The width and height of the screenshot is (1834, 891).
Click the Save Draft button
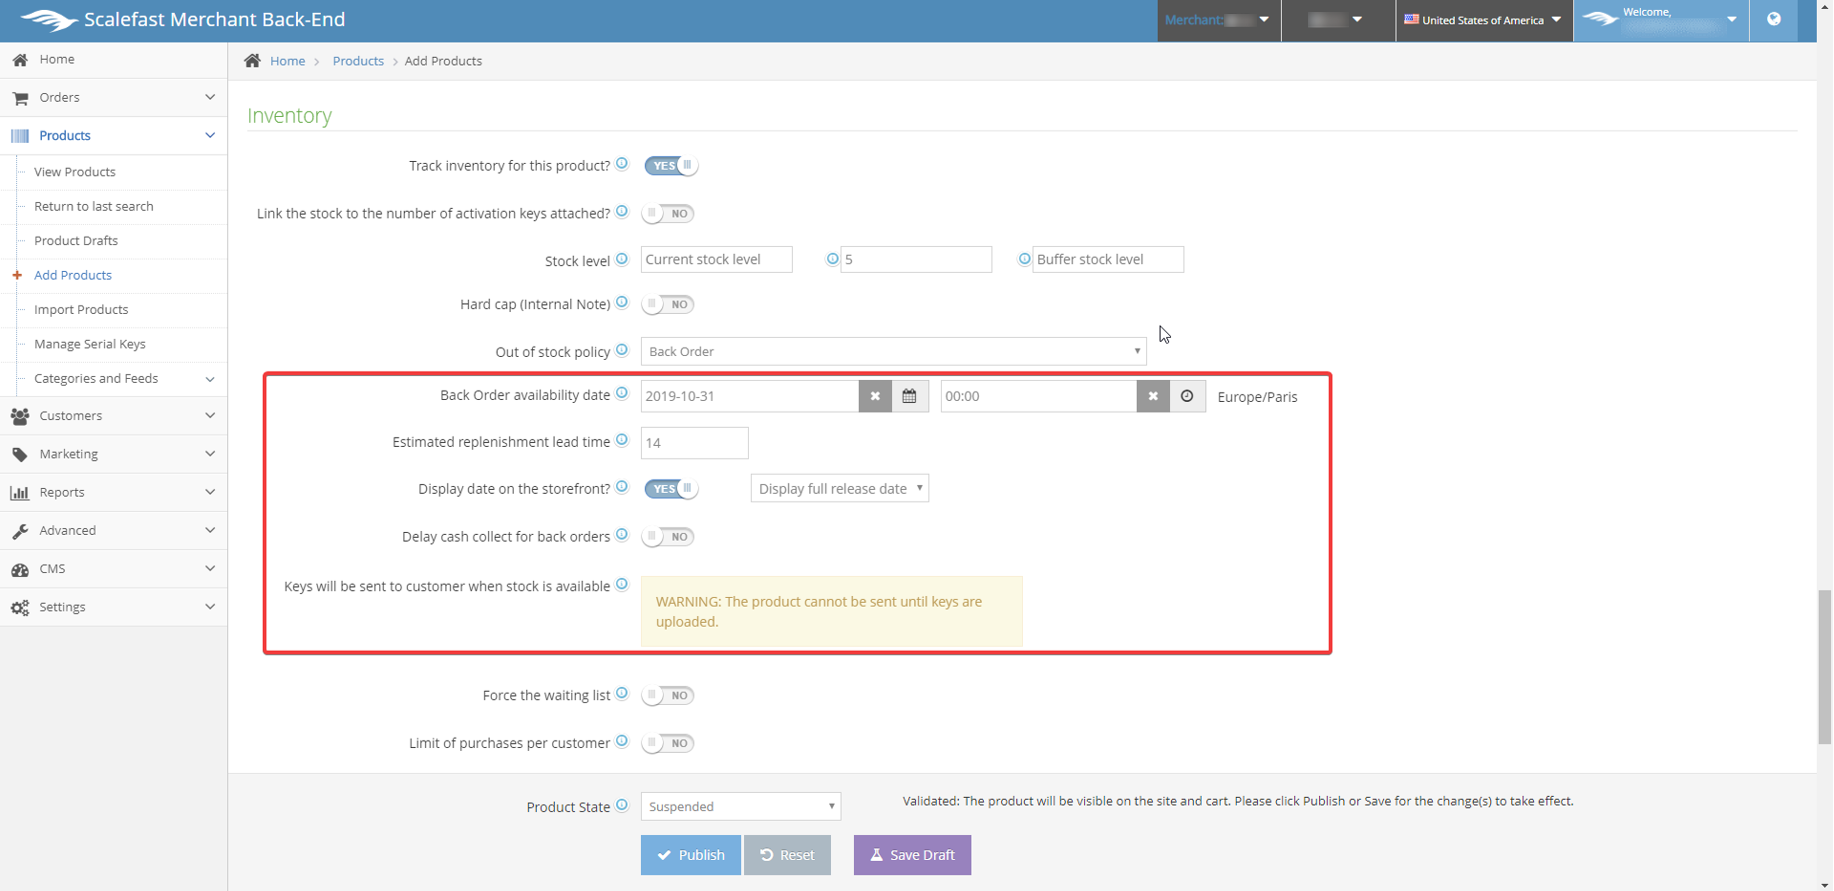pos(912,855)
